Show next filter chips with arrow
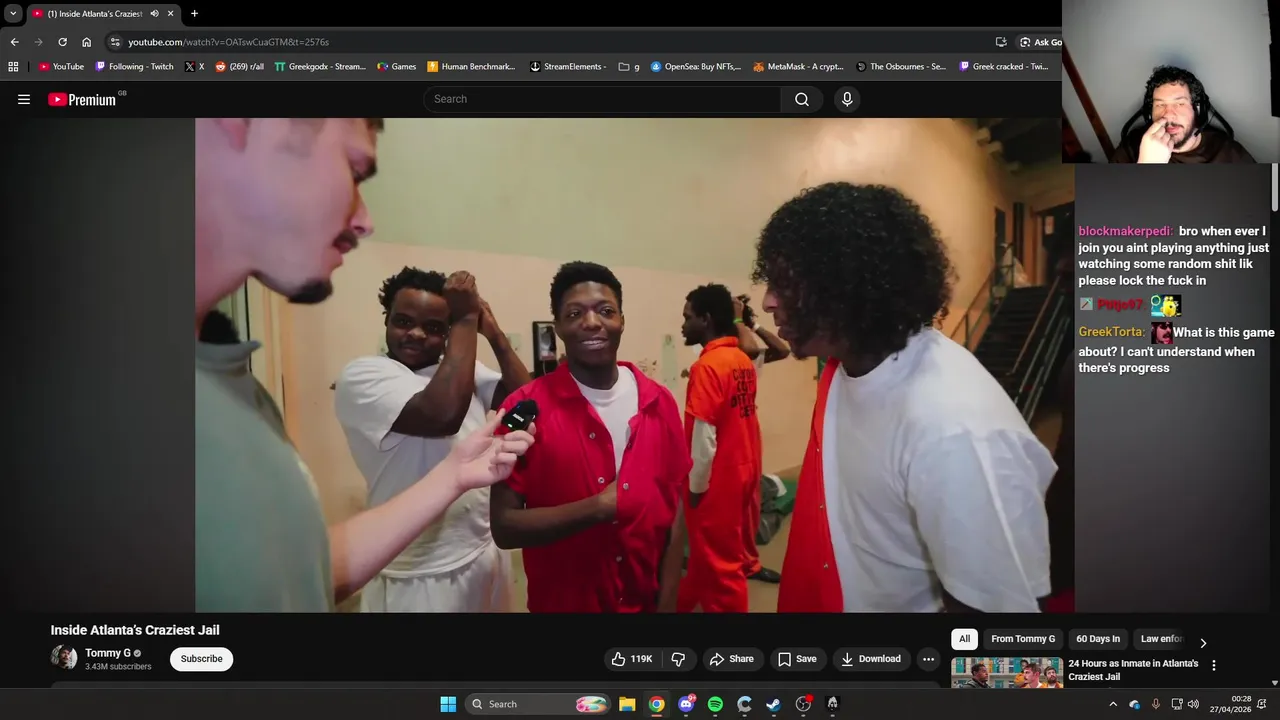Viewport: 1280px width, 720px height. pos(1203,643)
